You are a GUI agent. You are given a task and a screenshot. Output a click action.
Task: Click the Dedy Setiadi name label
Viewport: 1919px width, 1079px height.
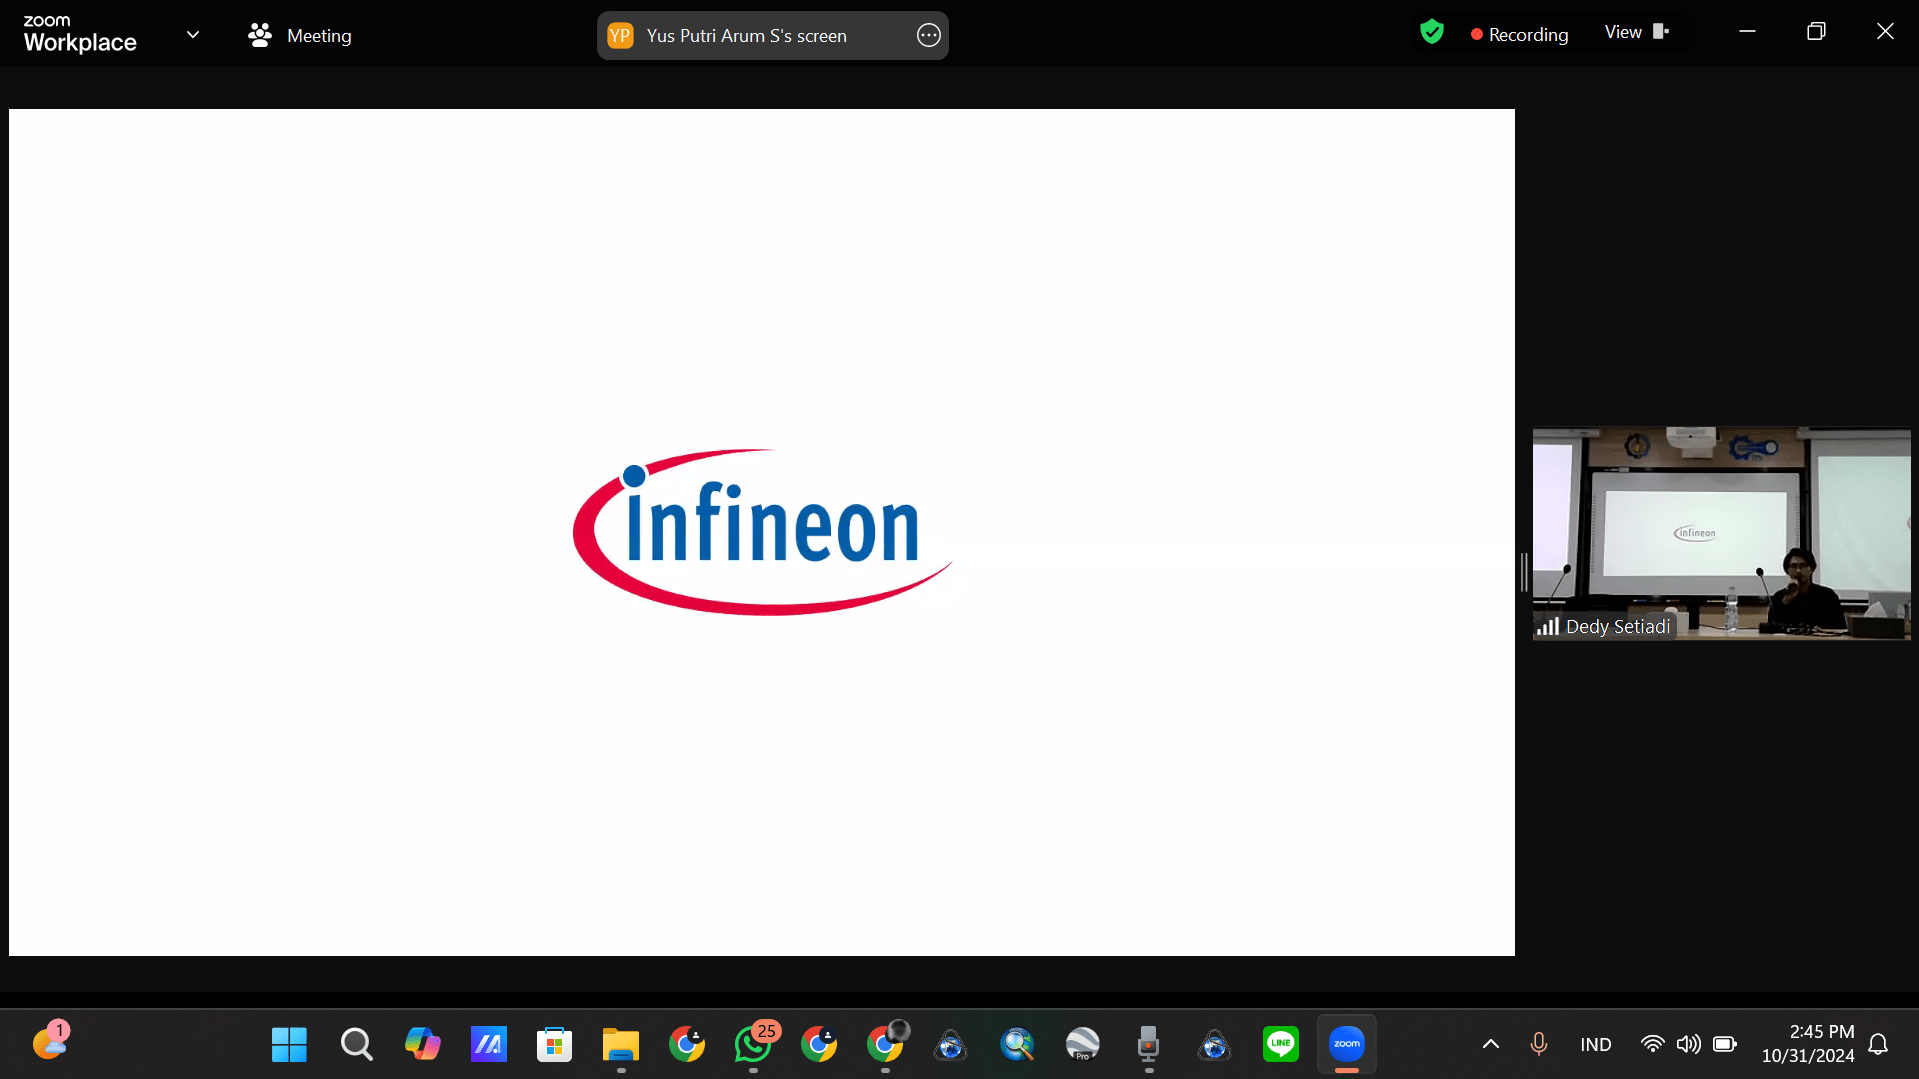1617,627
